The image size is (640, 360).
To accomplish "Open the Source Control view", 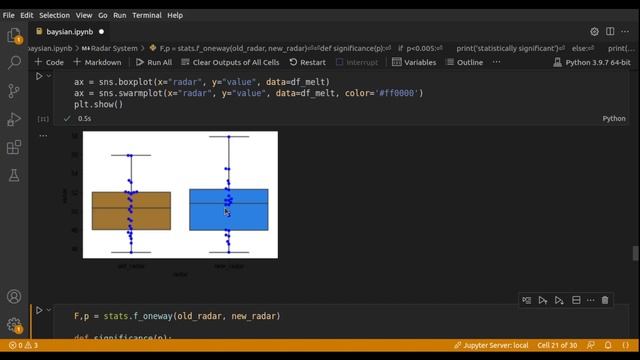I will (x=14, y=91).
